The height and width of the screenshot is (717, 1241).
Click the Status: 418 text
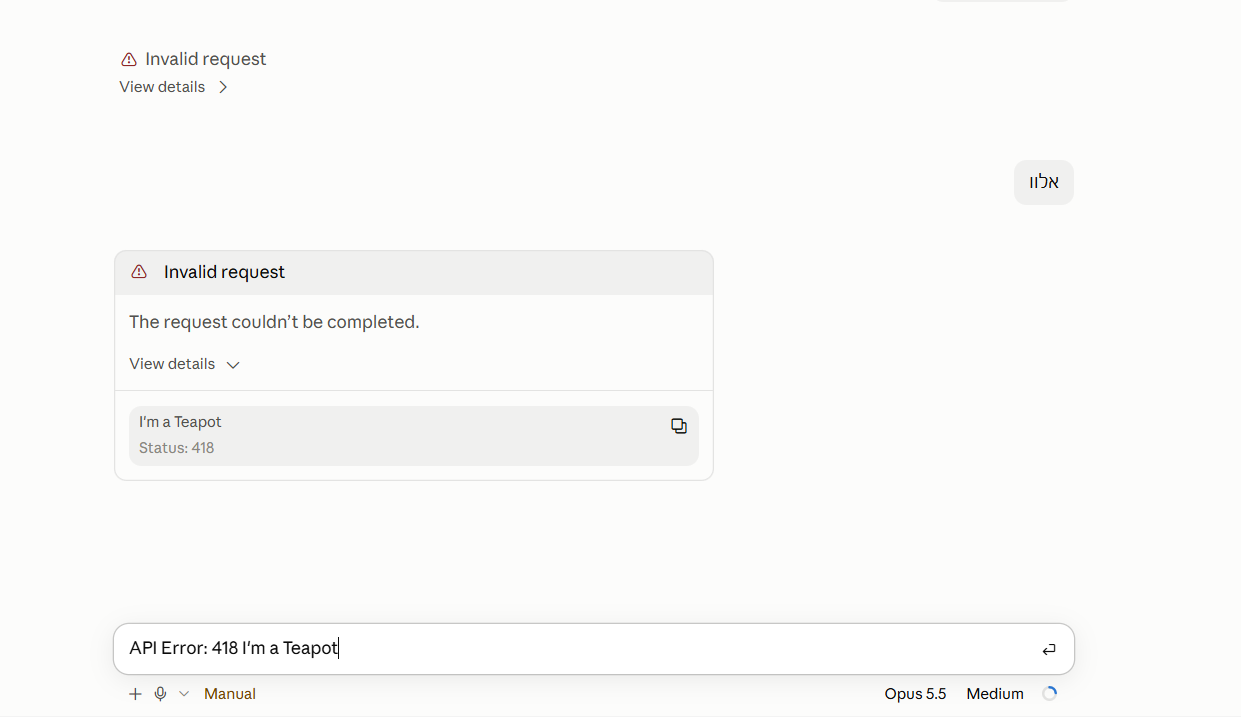177,448
